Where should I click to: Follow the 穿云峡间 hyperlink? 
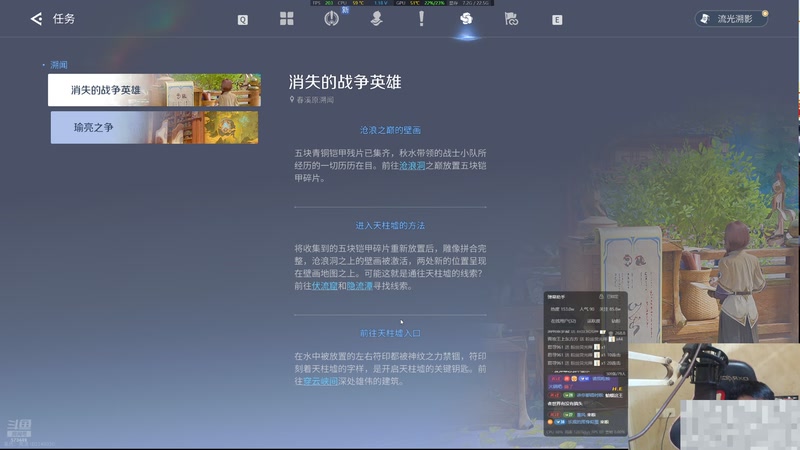coord(320,381)
